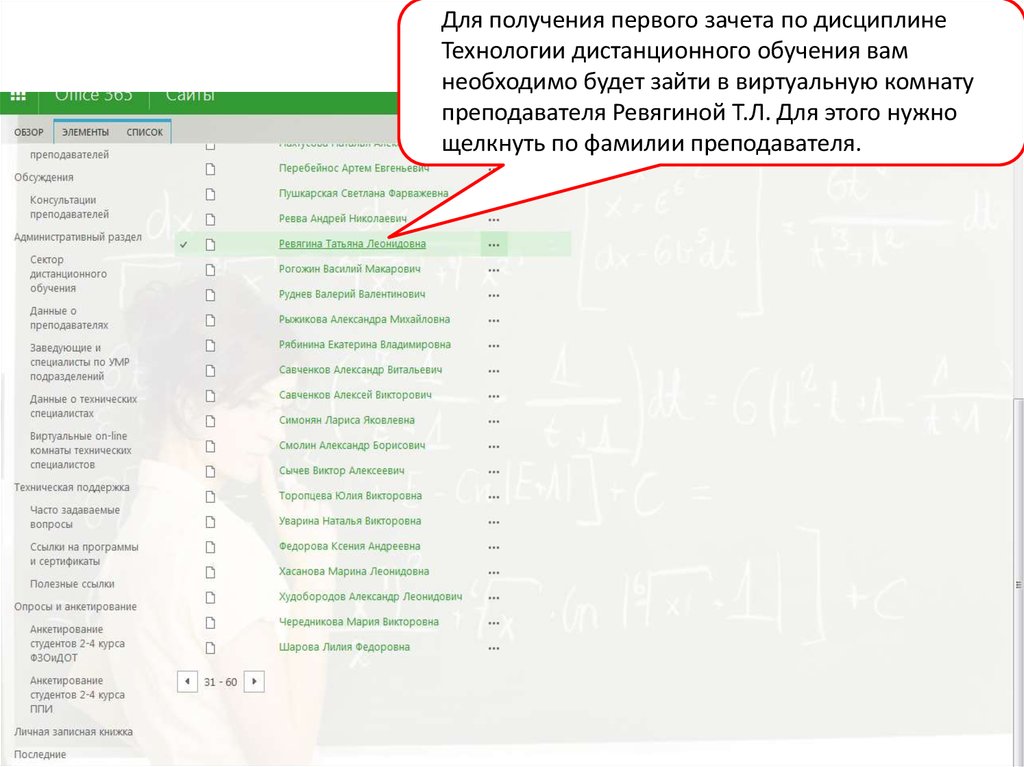Click document icon beside Ревва Андрей Николаевич
The height and width of the screenshot is (767, 1024).
(x=210, y=218)
